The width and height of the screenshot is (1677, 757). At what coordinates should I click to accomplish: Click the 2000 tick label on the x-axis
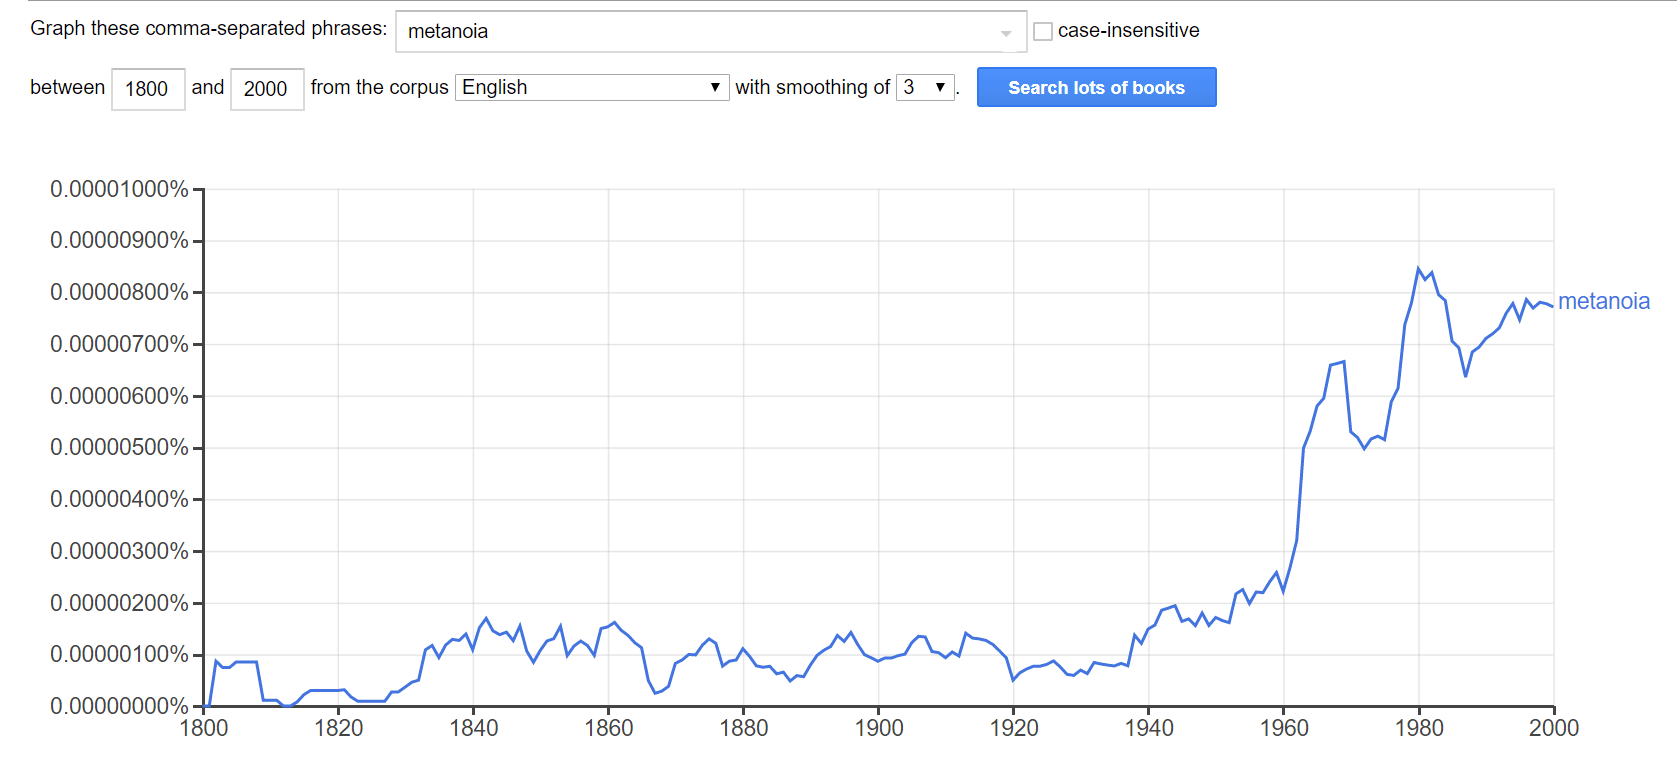(1553, 728)
